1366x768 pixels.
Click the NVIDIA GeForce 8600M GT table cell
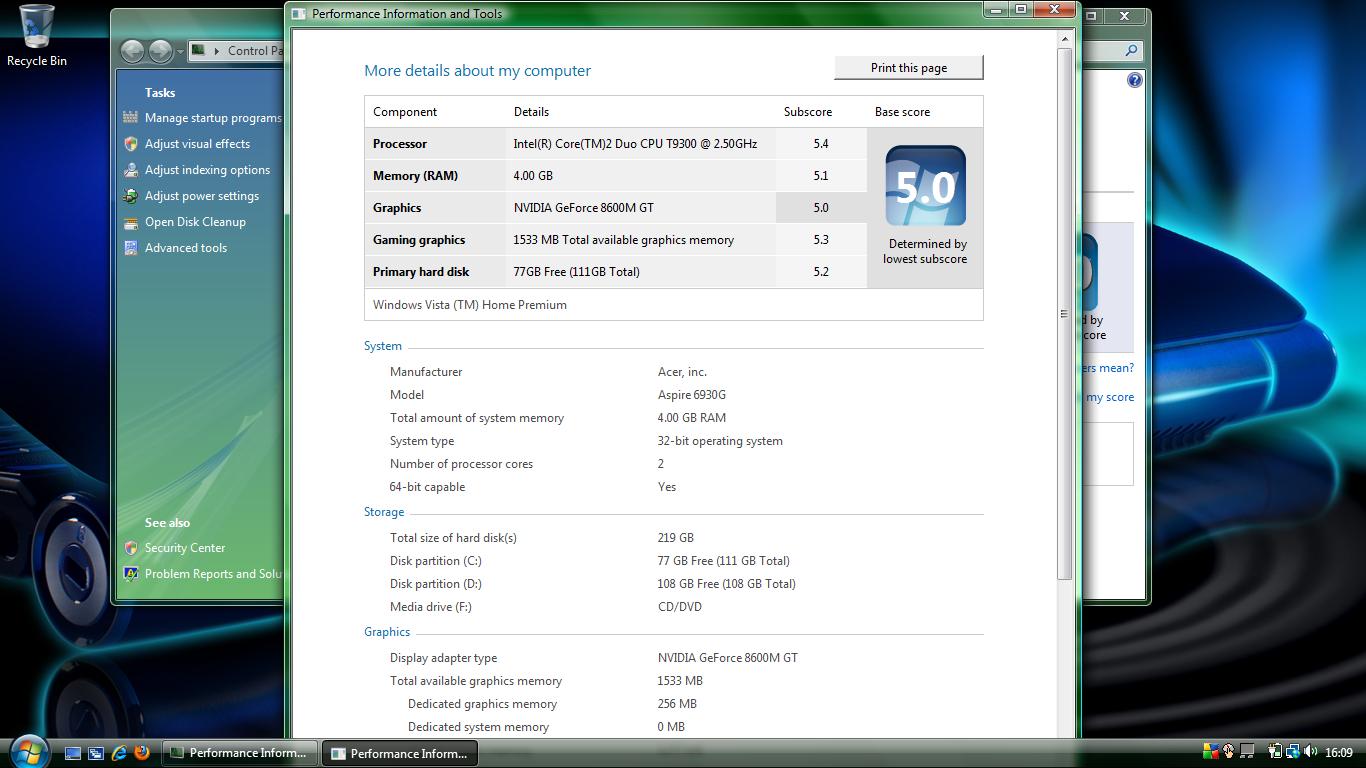[x=584, y=208]
